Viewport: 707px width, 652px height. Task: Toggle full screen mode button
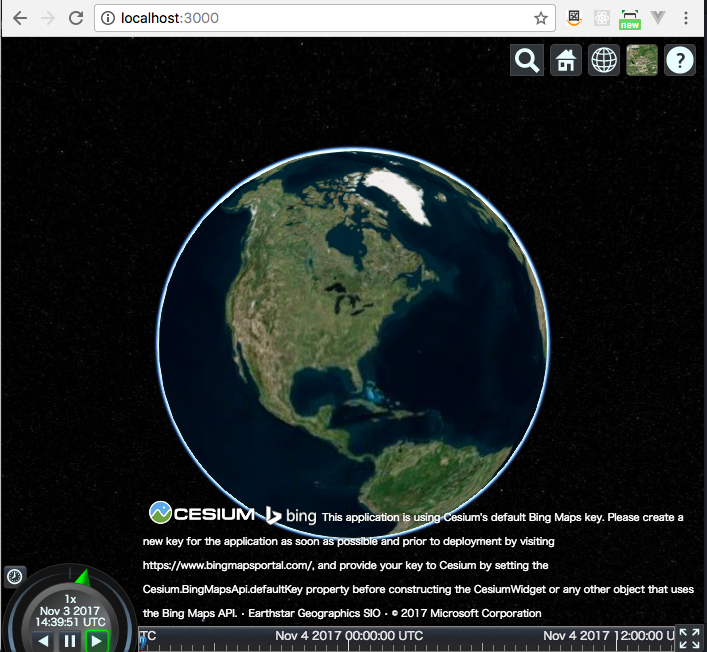(690, 638)
